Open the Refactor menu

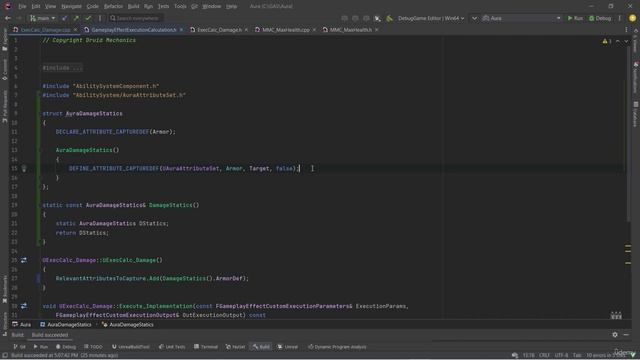click(x=113, y=6)
